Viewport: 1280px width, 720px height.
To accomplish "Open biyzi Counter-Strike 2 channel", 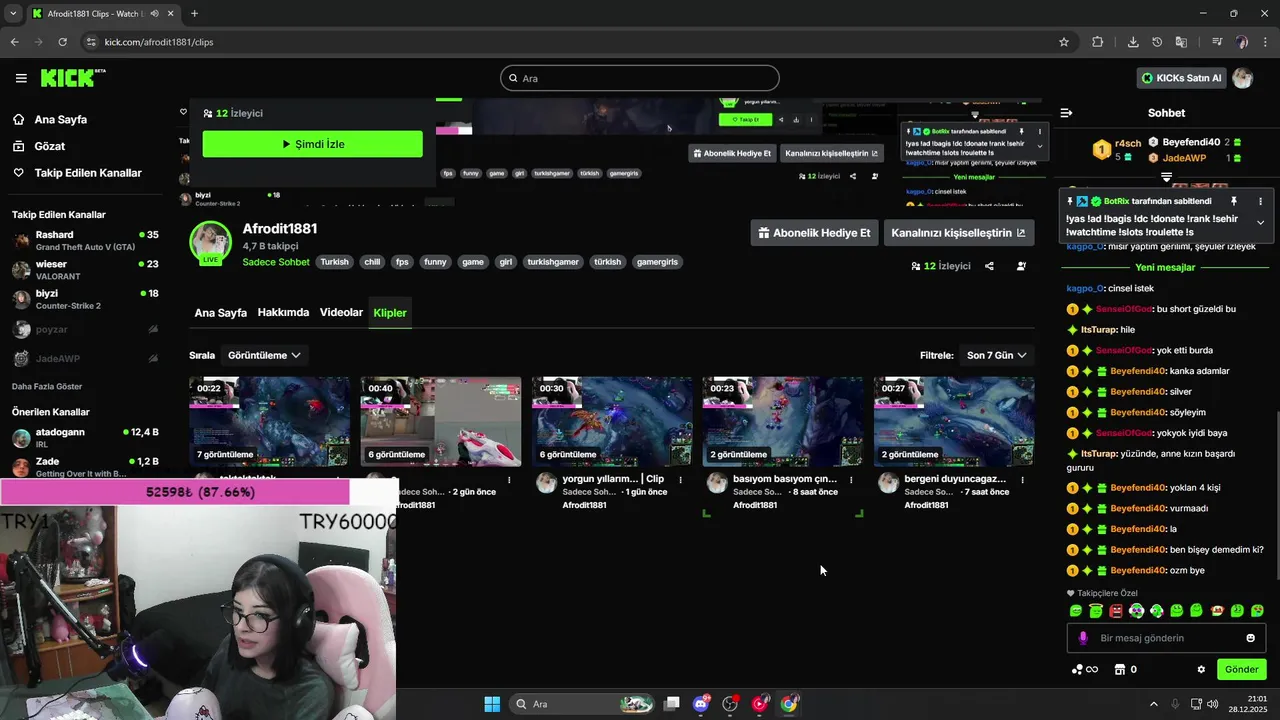I will point(85,299).
